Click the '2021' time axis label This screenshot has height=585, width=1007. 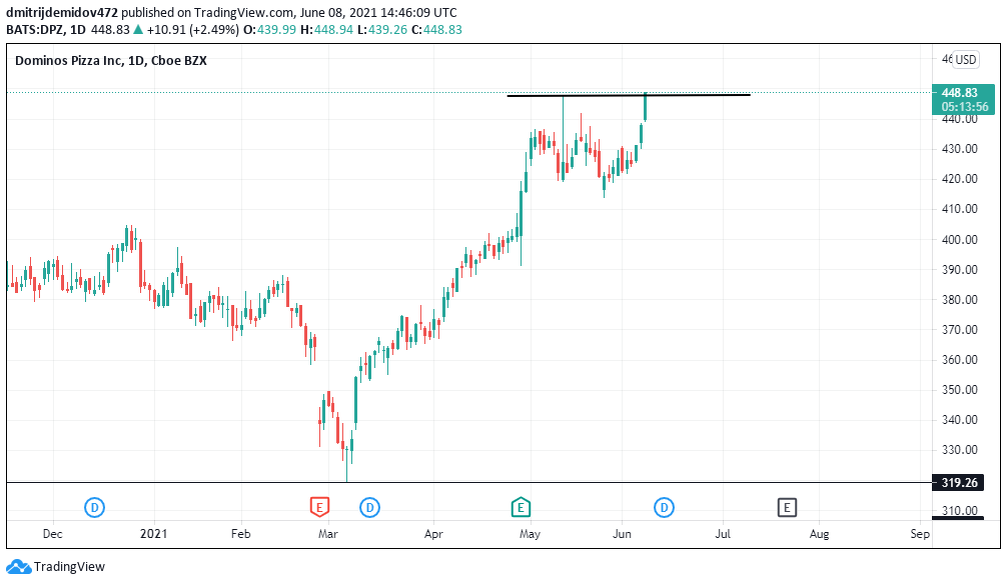[x=153, y=534]
